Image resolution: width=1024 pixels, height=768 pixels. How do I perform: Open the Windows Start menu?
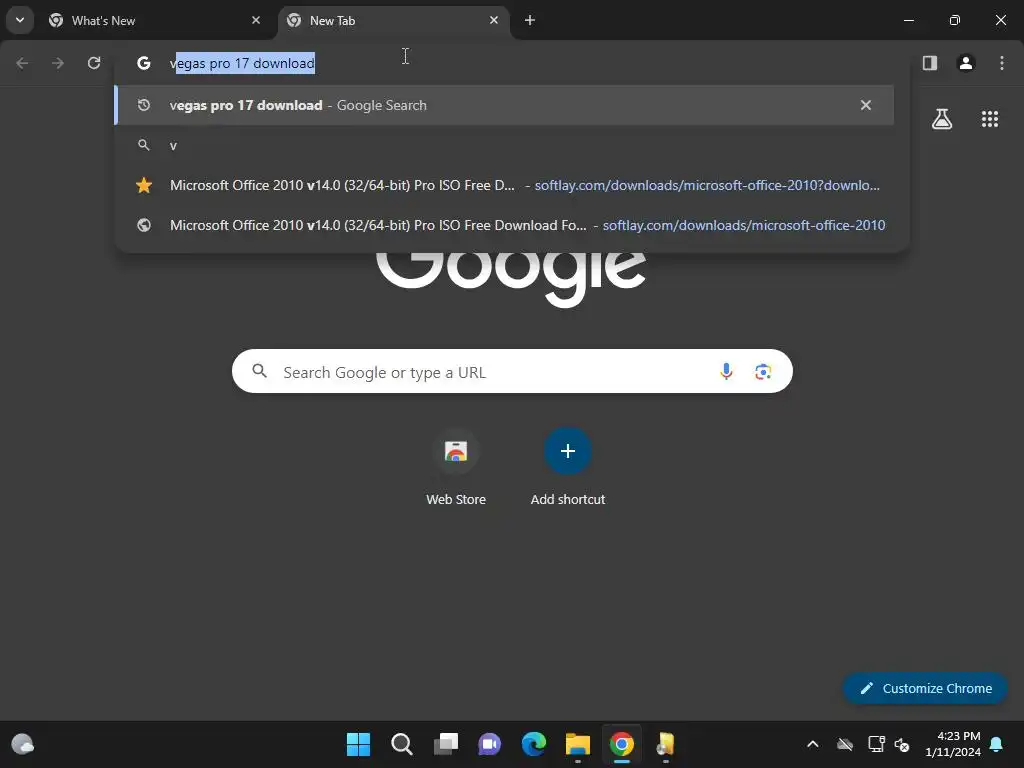pos(358,744)
